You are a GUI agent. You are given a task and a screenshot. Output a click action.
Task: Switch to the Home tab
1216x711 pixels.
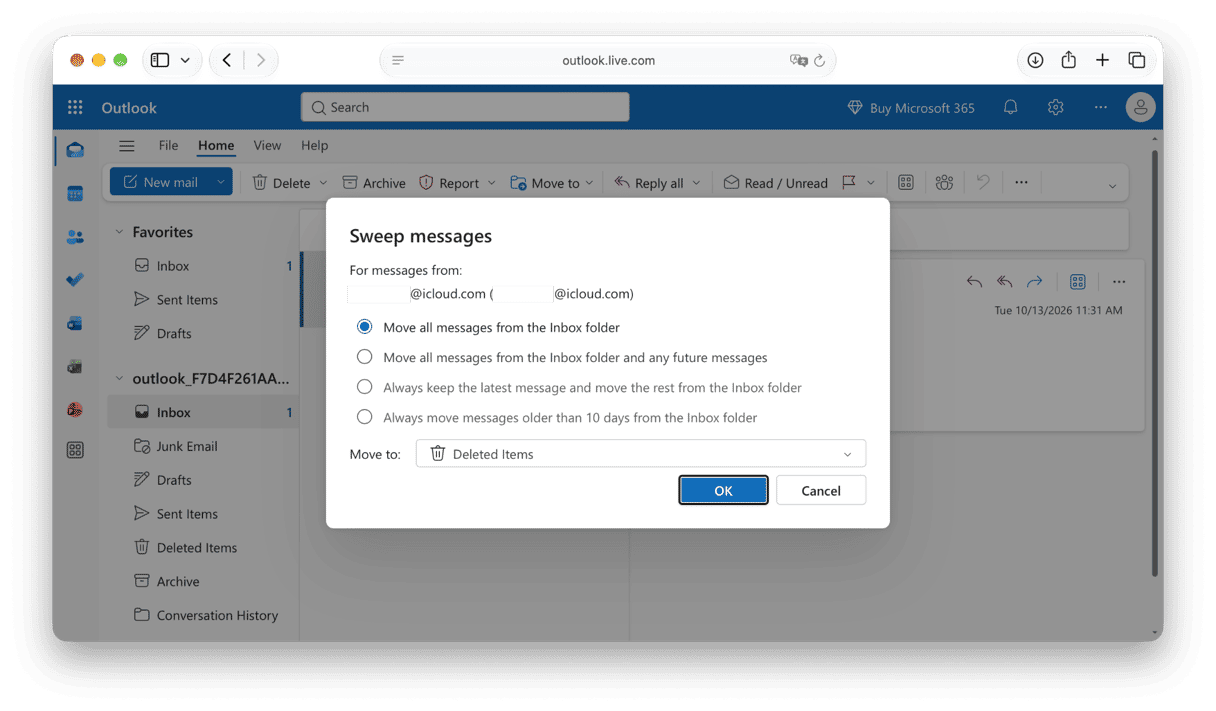click(216, 145)
